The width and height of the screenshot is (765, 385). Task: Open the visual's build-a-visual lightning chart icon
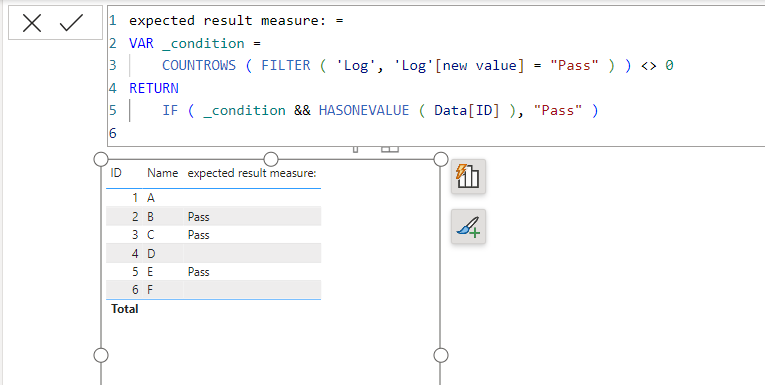468,177
